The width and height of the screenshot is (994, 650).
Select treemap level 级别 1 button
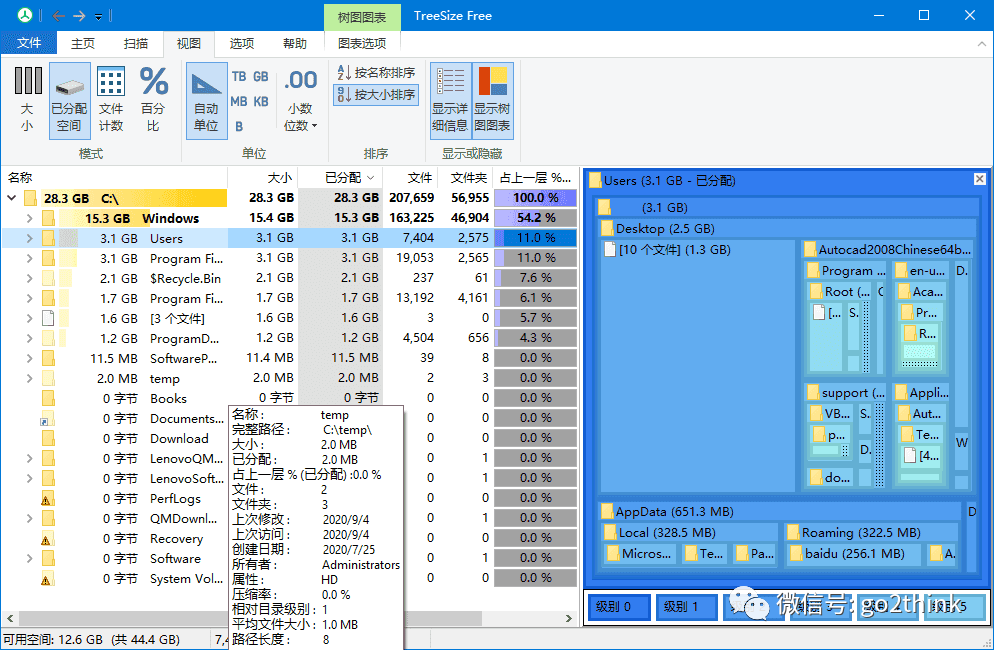[x=687, y=607]
